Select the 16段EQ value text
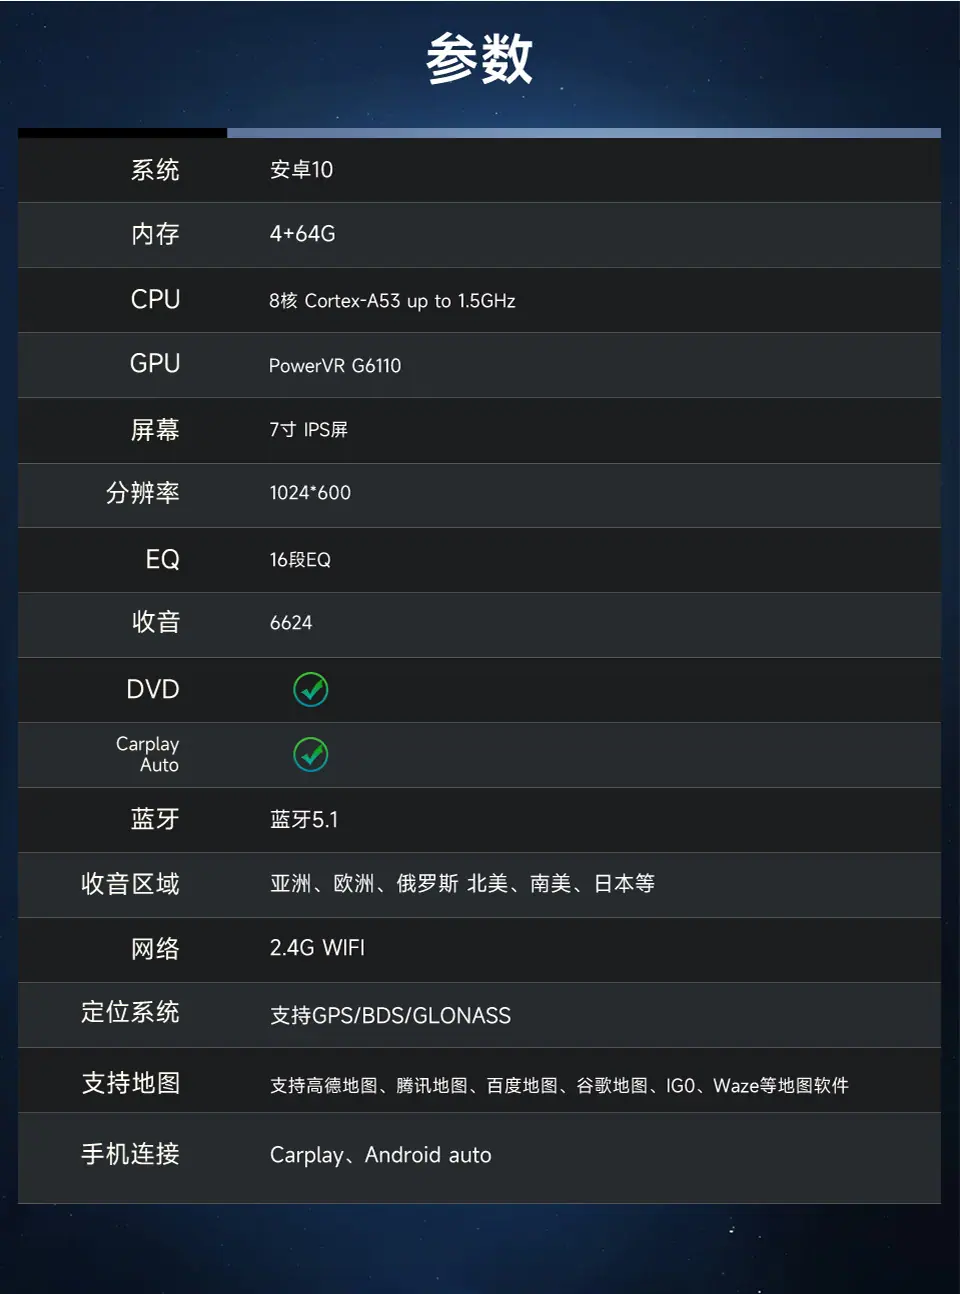This screenshot has height=1294, width=960. point(300,560)
